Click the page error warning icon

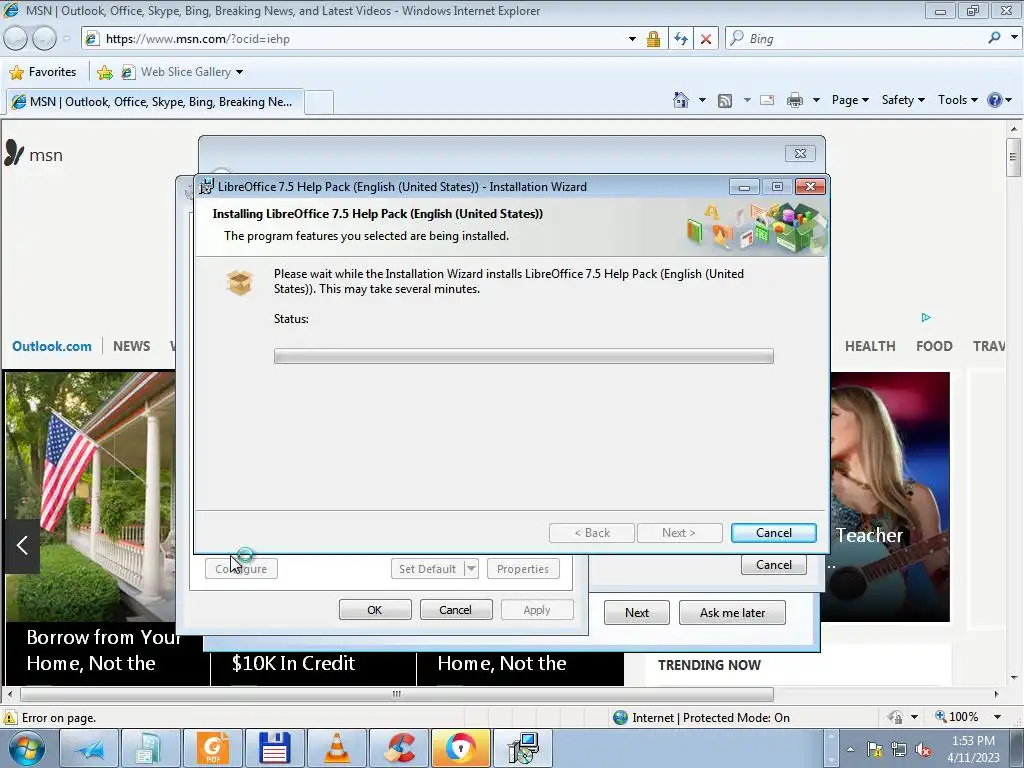[10, 717]
